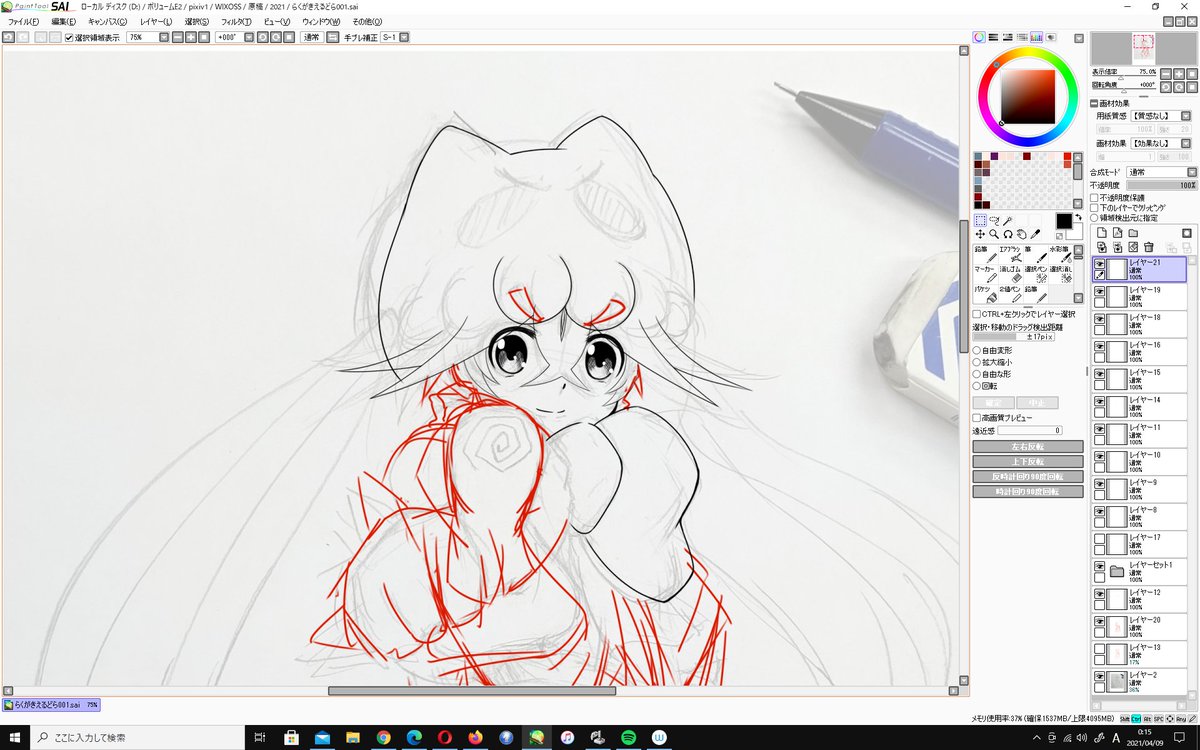This screenshot has height=750, width=1200.
Task: Choose the 消しゴム eraser tool
Action: (x=1011, y=276)
